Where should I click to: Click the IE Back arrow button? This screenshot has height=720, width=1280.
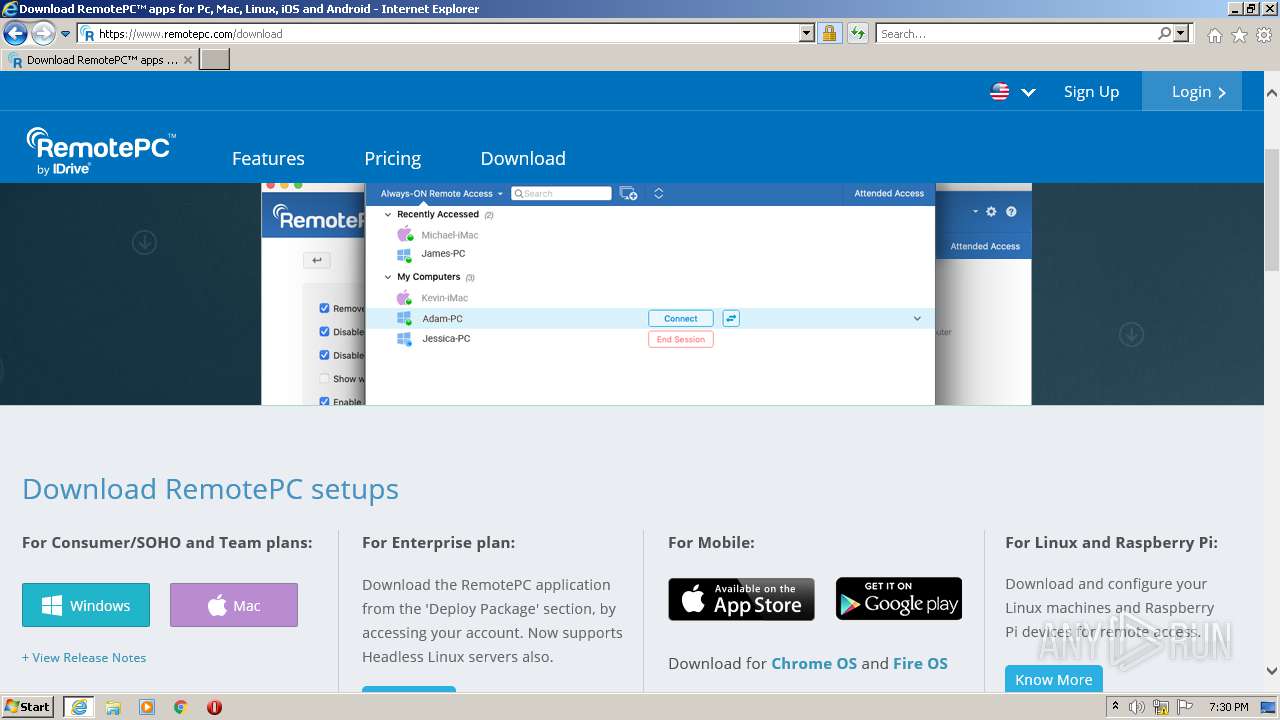click(x=15, y=34)
